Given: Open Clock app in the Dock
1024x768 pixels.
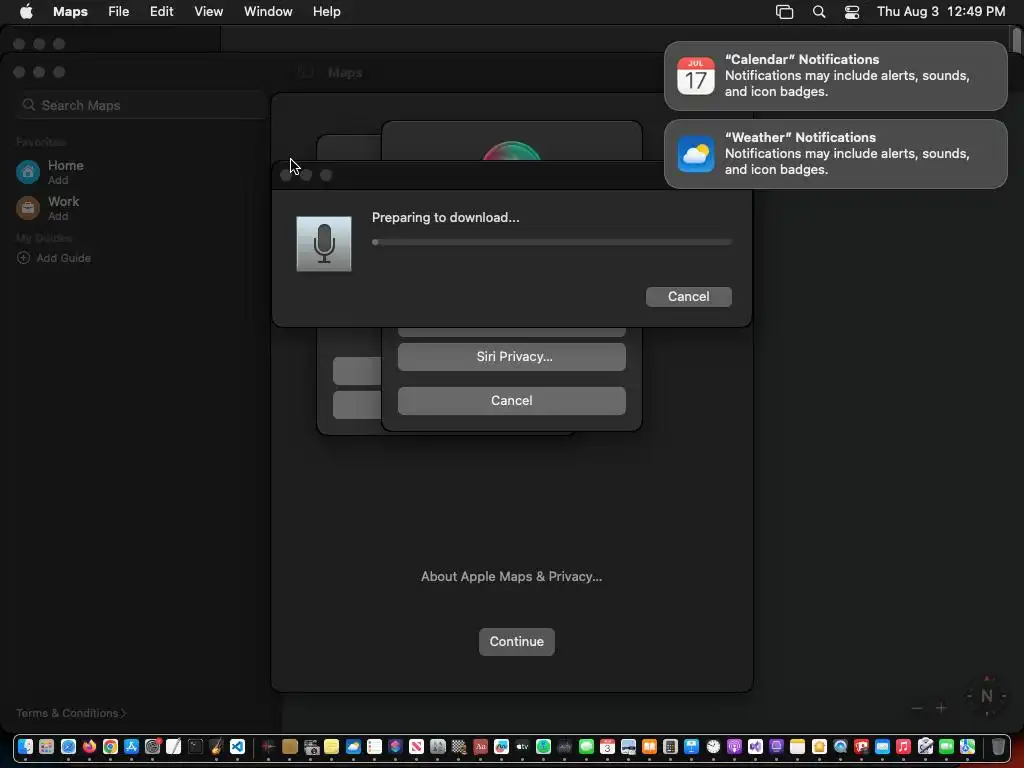Looking at the screenshot, I should pyautogui.click(x=713, y=746).
